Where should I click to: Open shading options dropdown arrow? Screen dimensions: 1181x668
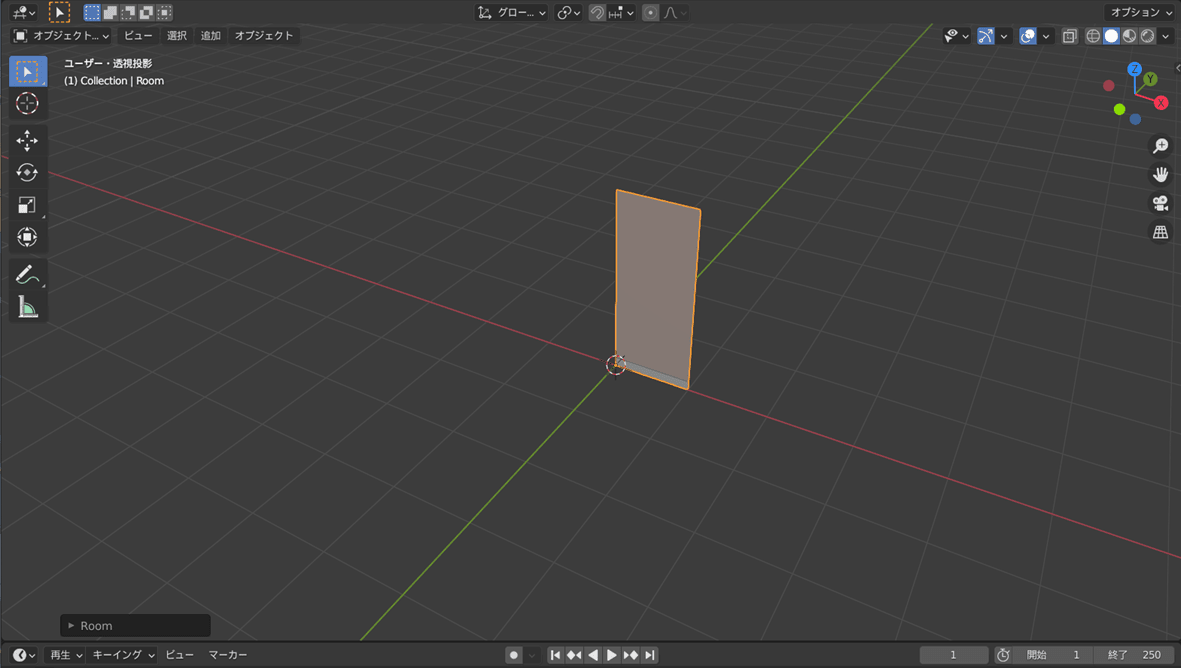[1166, 36]
